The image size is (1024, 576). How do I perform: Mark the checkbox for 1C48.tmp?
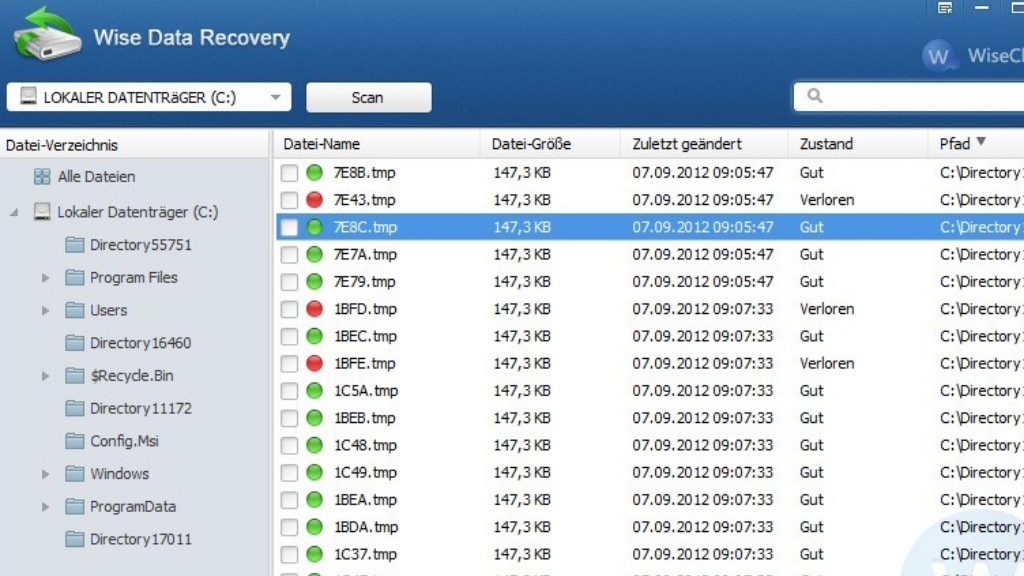coord(289,445)
